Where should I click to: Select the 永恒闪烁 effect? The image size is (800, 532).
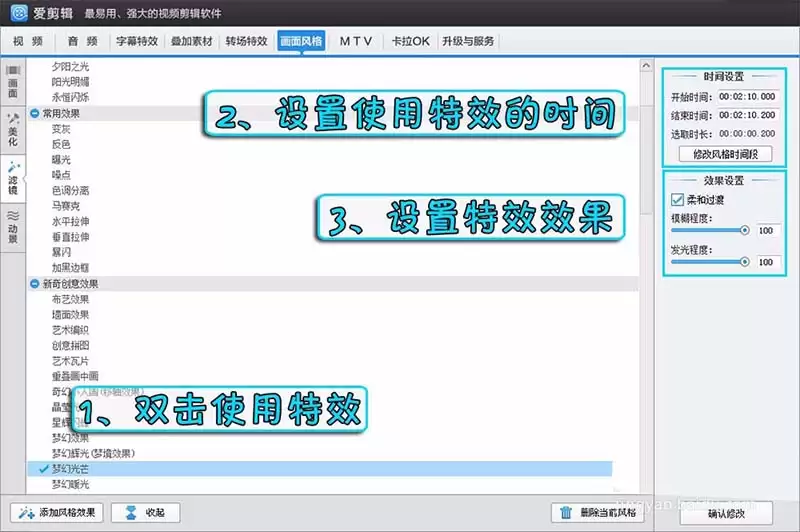(x=70, y=97)
